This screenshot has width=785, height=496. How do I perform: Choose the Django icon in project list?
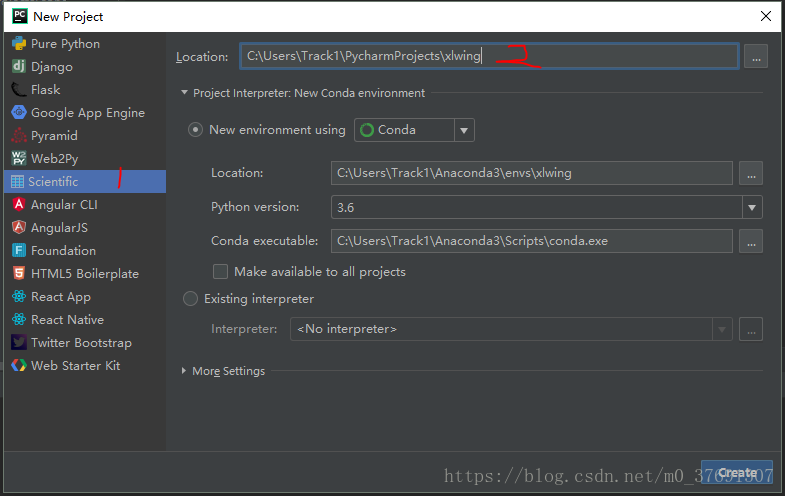tap(19, 66)
